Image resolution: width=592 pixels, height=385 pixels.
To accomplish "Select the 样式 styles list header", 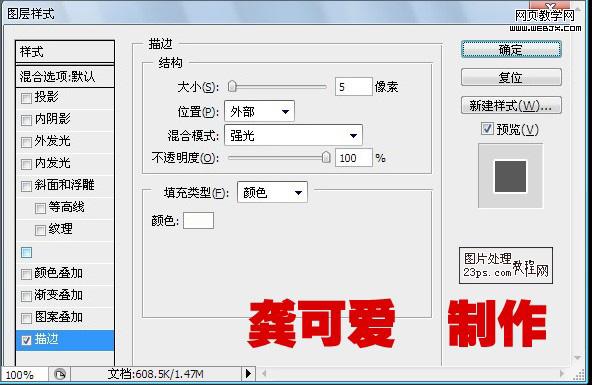I will tap(65, 52).
